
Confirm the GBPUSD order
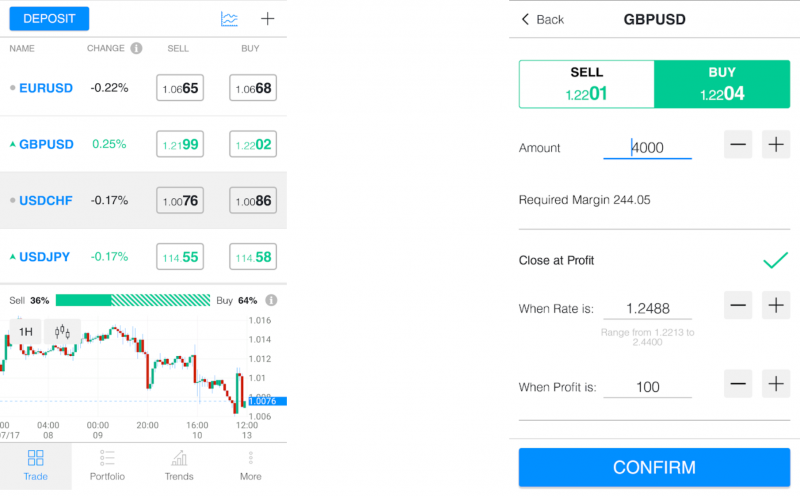(x=654, y=467)
